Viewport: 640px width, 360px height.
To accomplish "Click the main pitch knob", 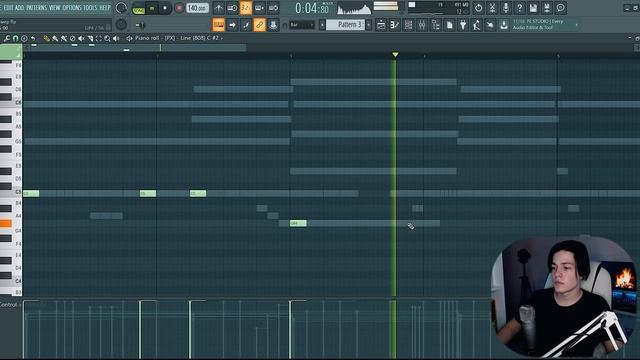I will pos(121,24).
